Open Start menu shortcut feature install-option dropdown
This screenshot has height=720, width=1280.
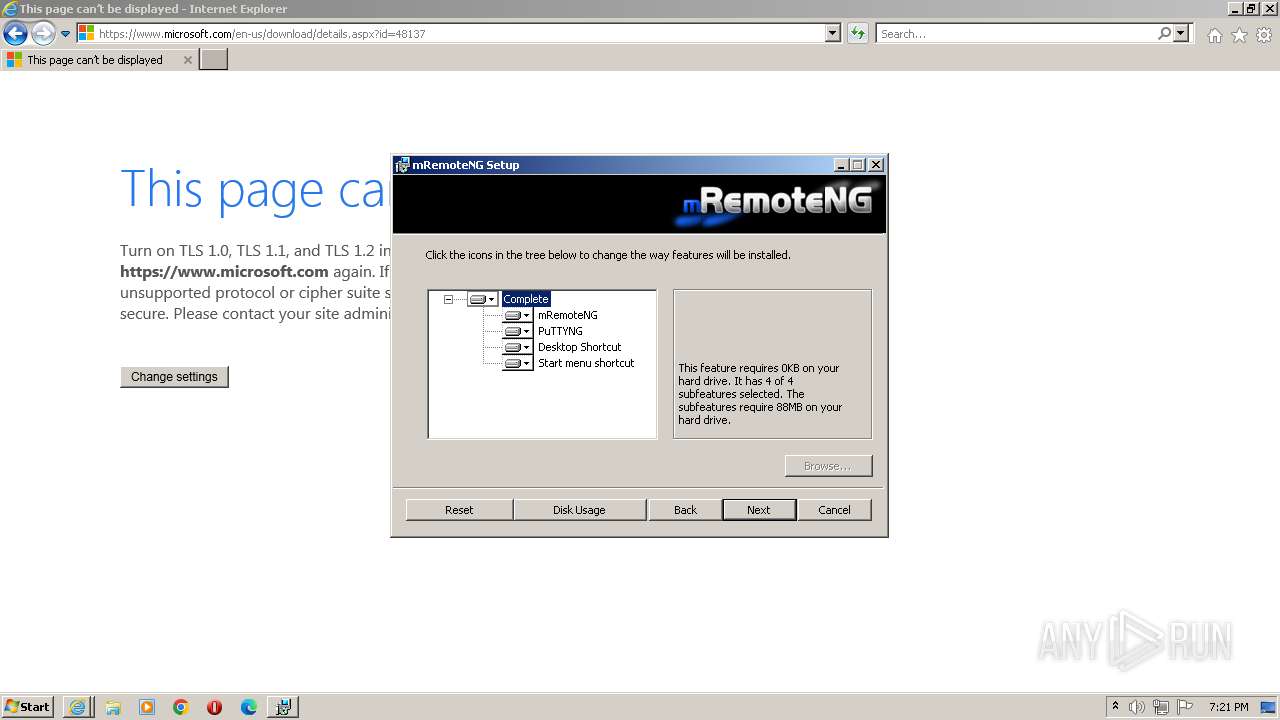[x=517, y=363]
